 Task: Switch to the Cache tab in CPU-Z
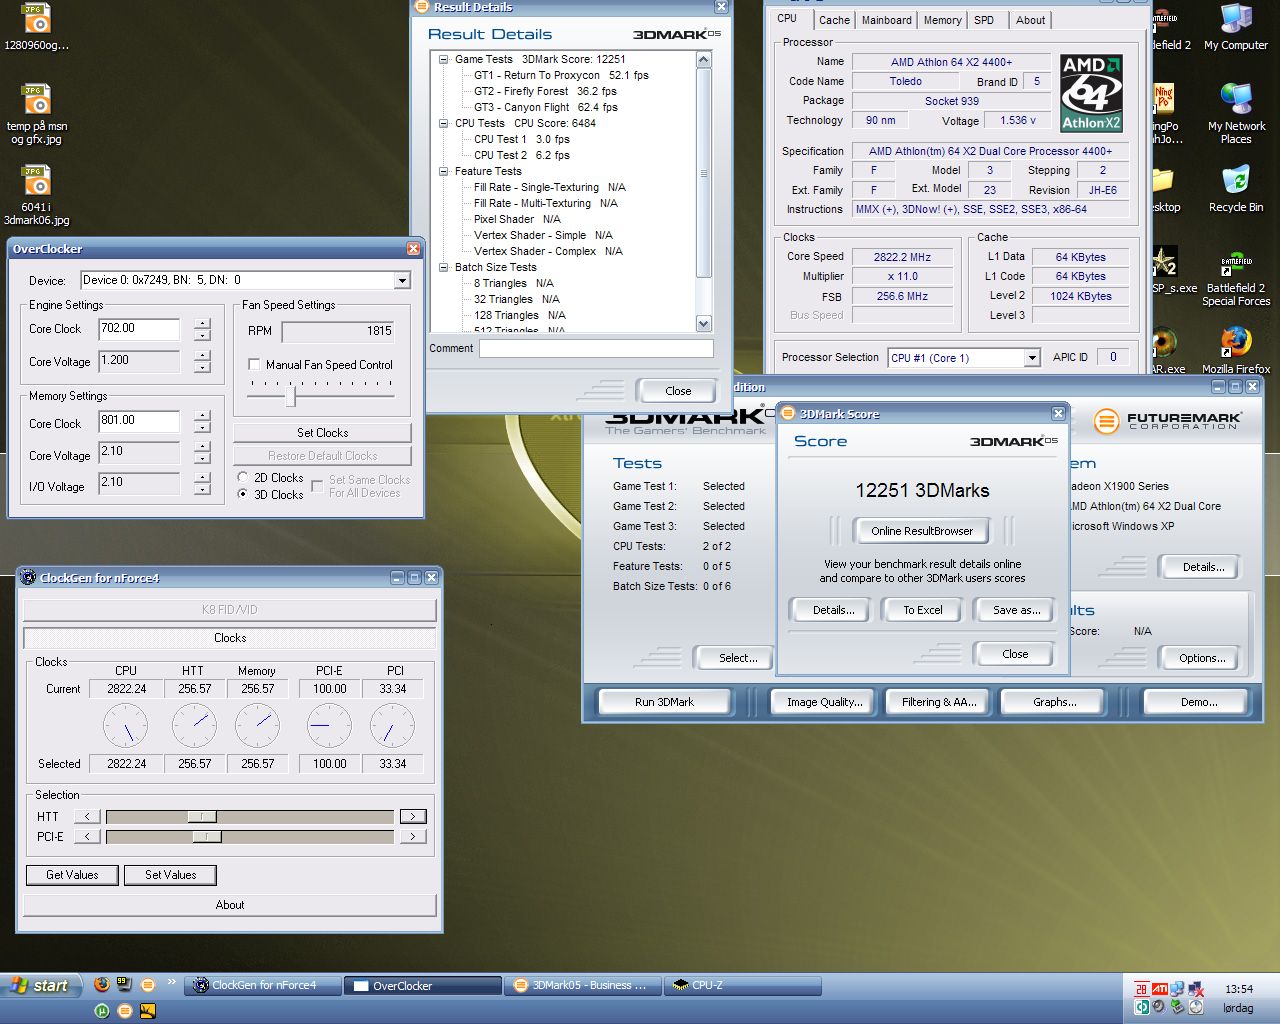click(834, 20)
